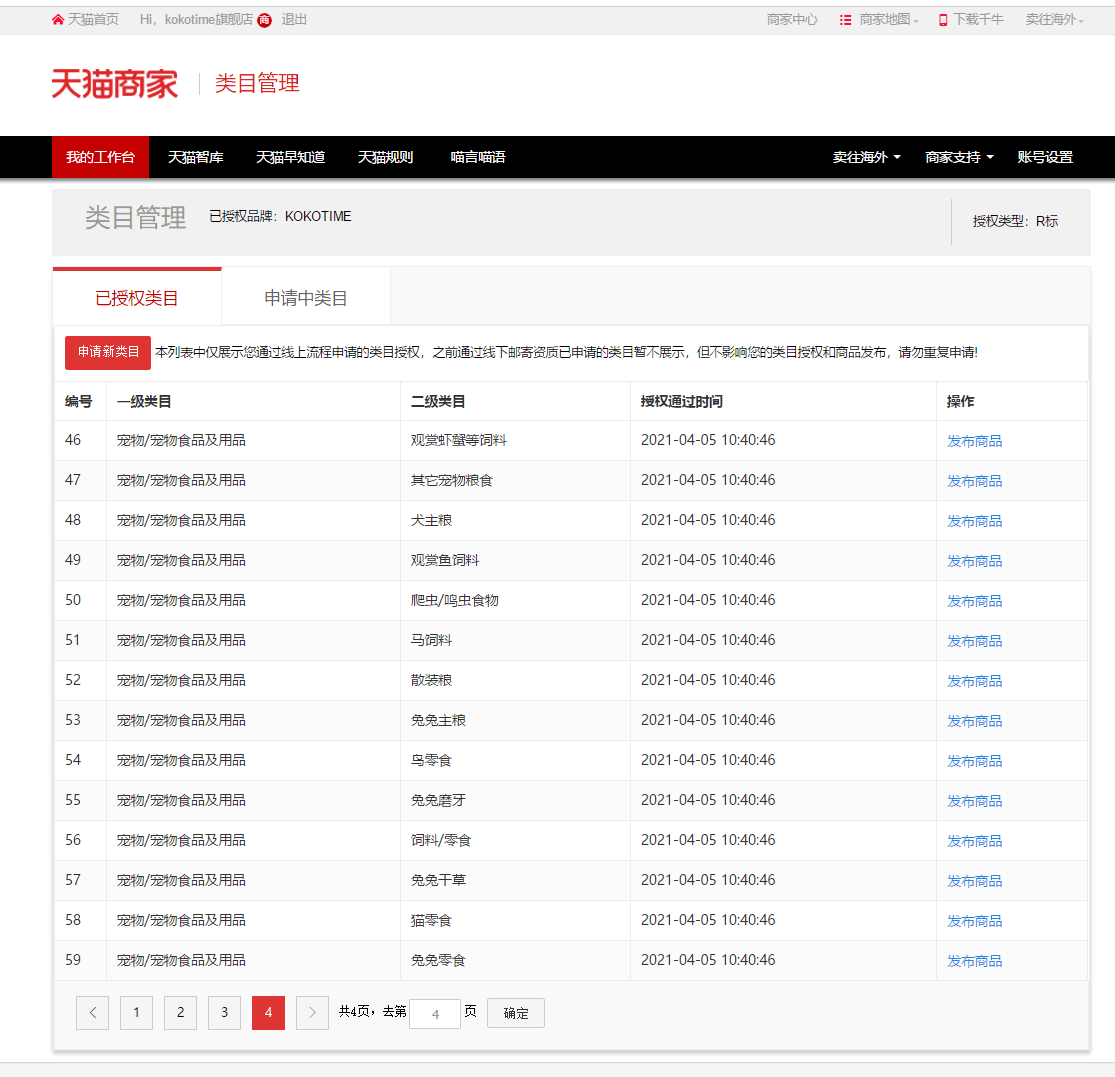This screenshot has width=1115, height=1077.
Task: Switch to the 申请中类目 tab
Action: (x=306, y=298)
